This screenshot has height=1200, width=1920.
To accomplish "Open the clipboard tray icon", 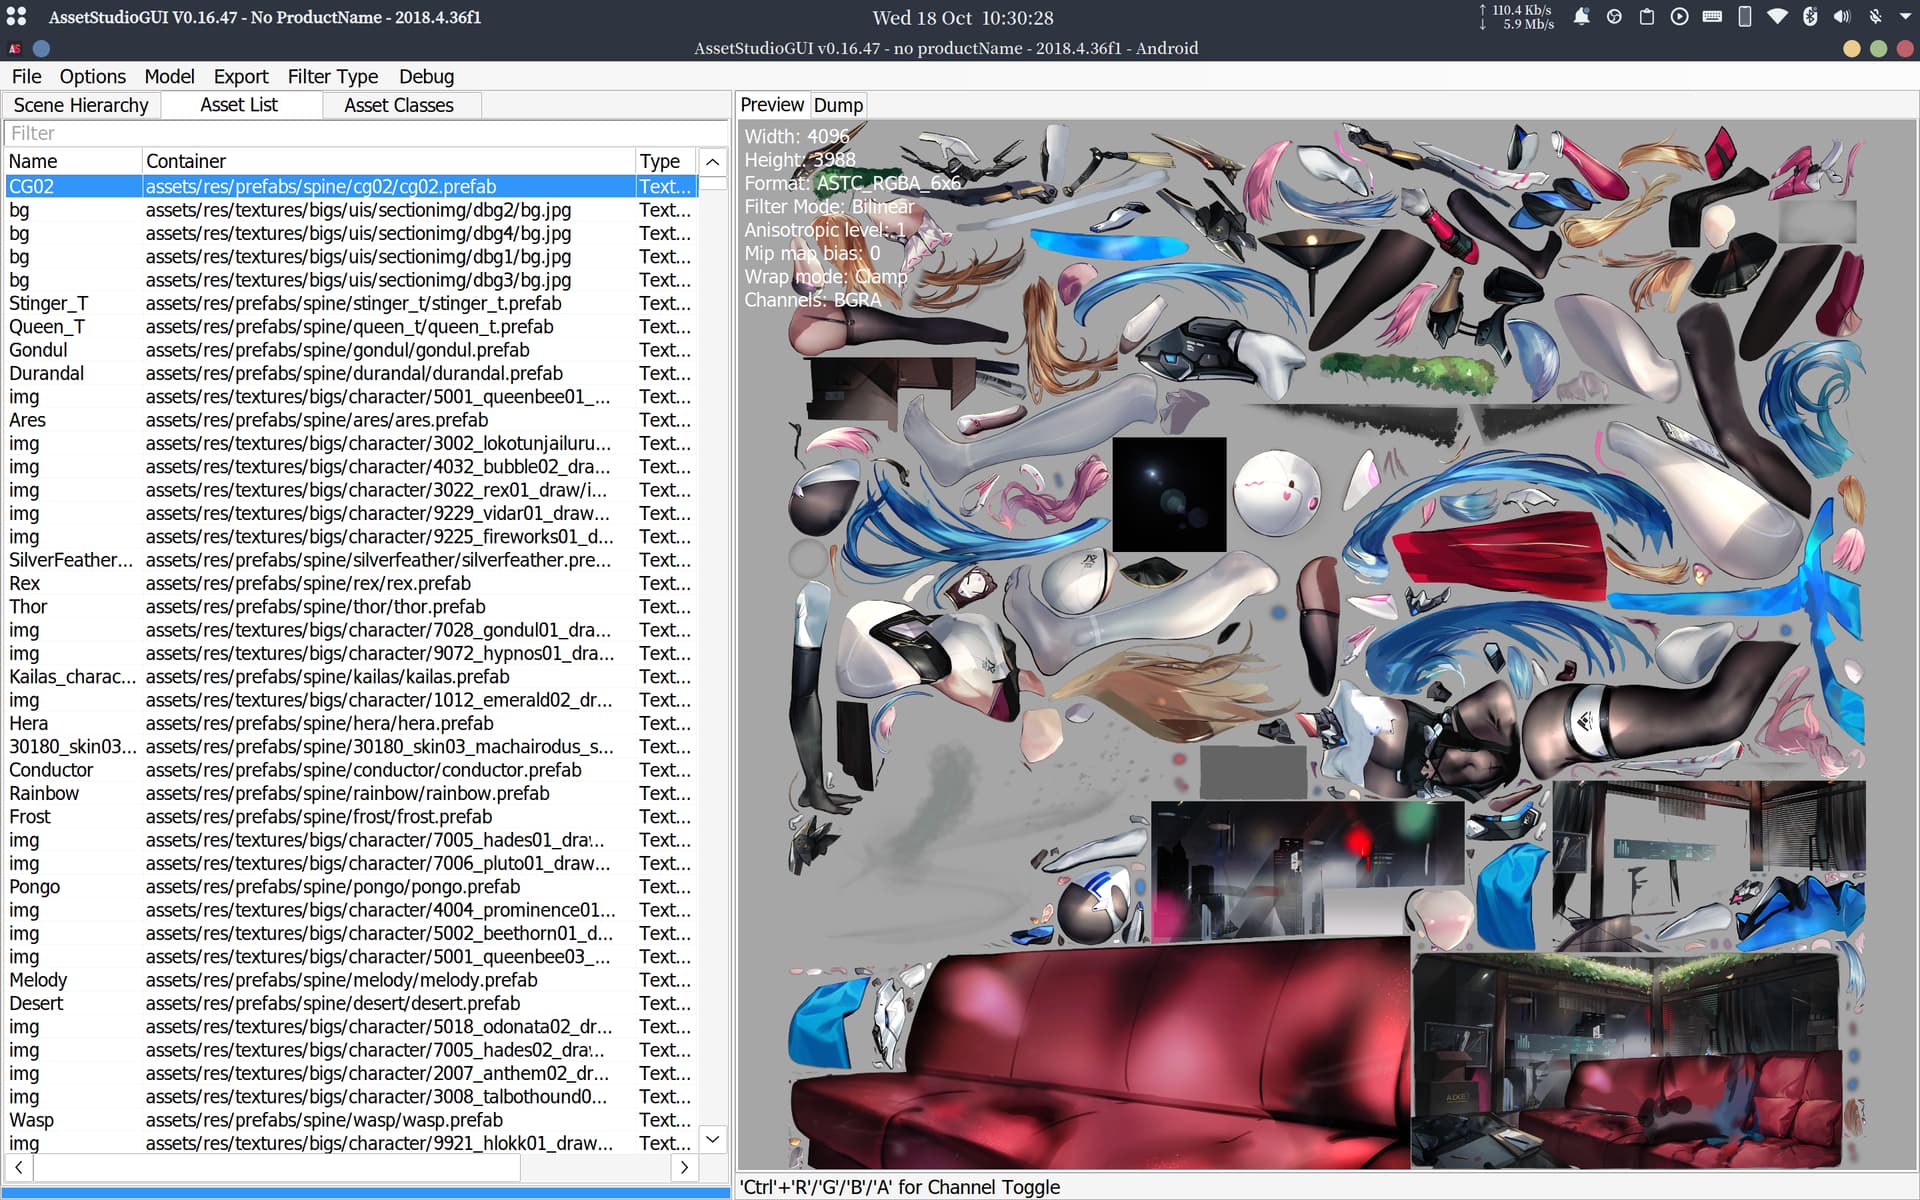I will (x=1646, y=16).
